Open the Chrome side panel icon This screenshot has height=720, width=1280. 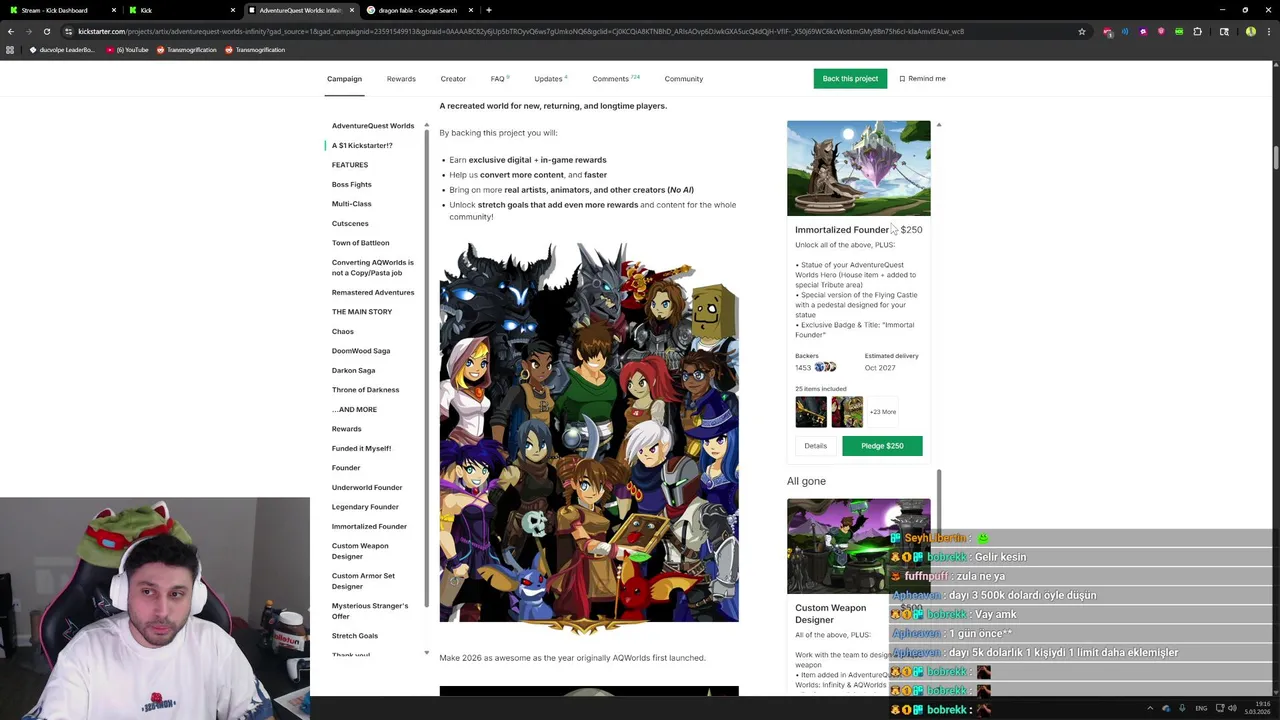[1224, 31]
